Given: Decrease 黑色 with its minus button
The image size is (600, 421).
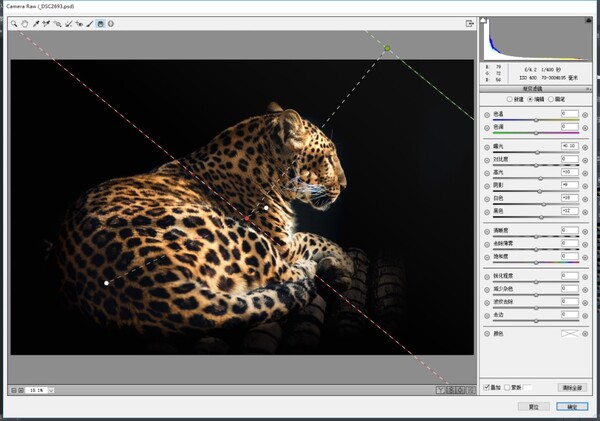Looking at the screenshot, I should [487, 212].
